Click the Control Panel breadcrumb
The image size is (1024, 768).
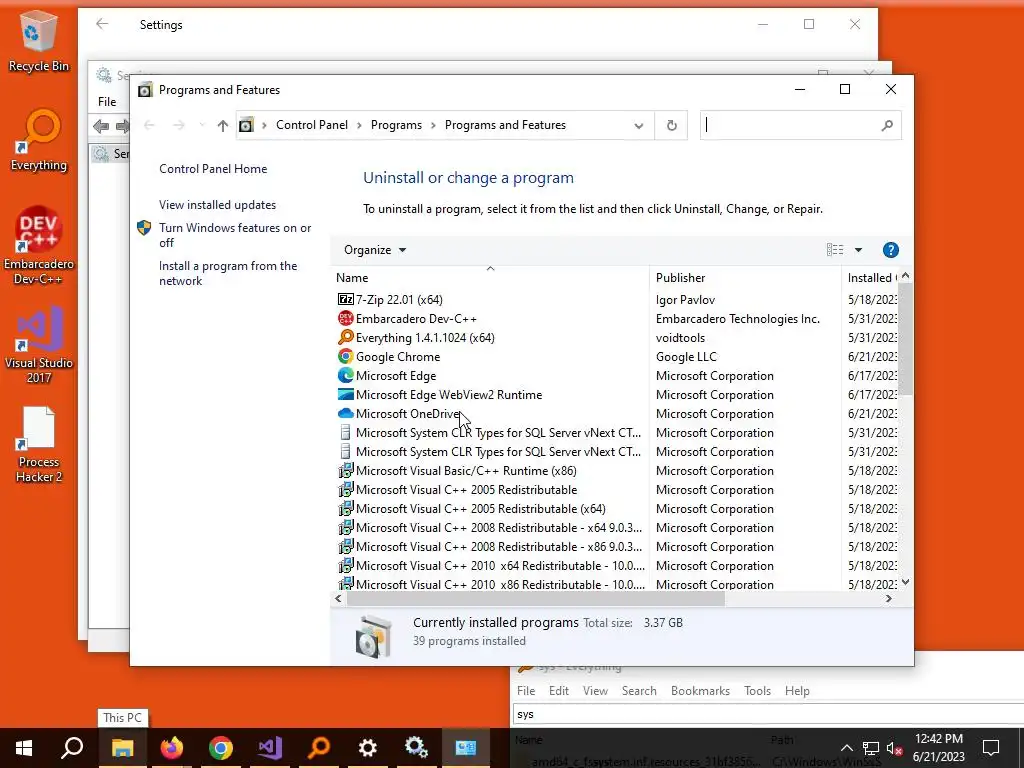coord(312,125)
